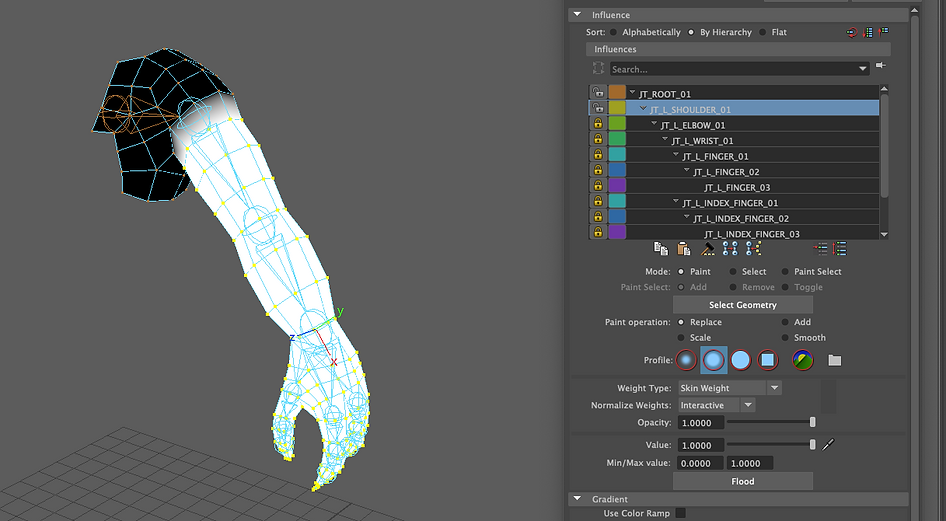Click the Value slider handle
Viewport: 946px width, 521px height.
pos(813,444)
